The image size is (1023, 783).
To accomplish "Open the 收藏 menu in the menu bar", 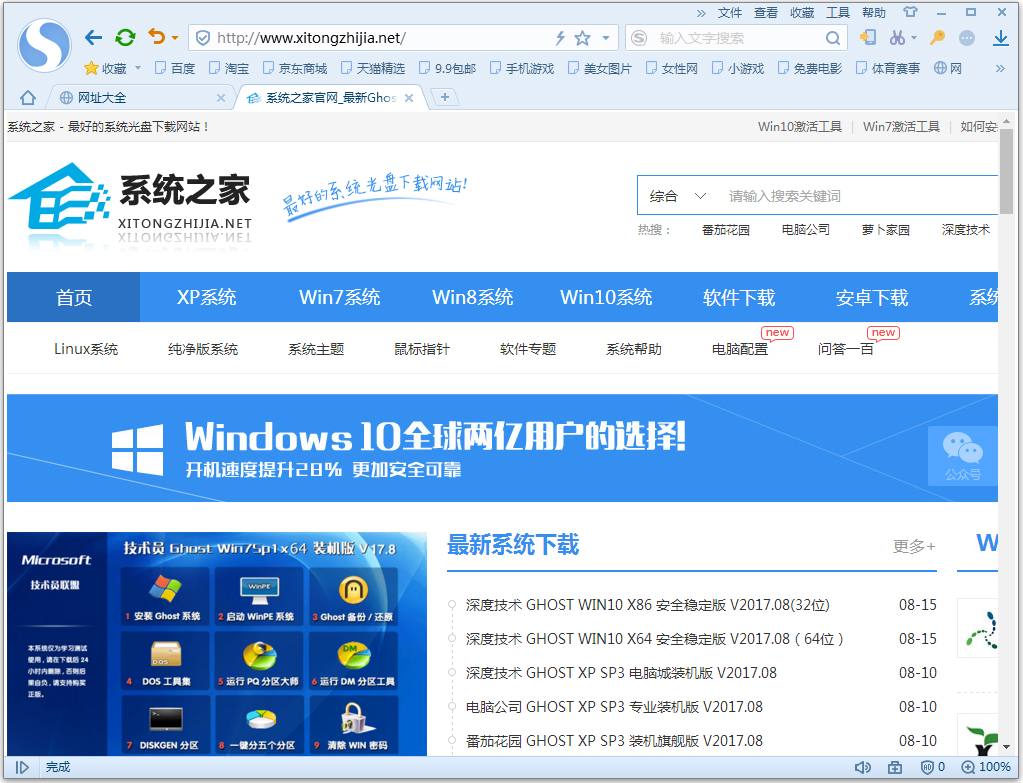I will (801, 12).
